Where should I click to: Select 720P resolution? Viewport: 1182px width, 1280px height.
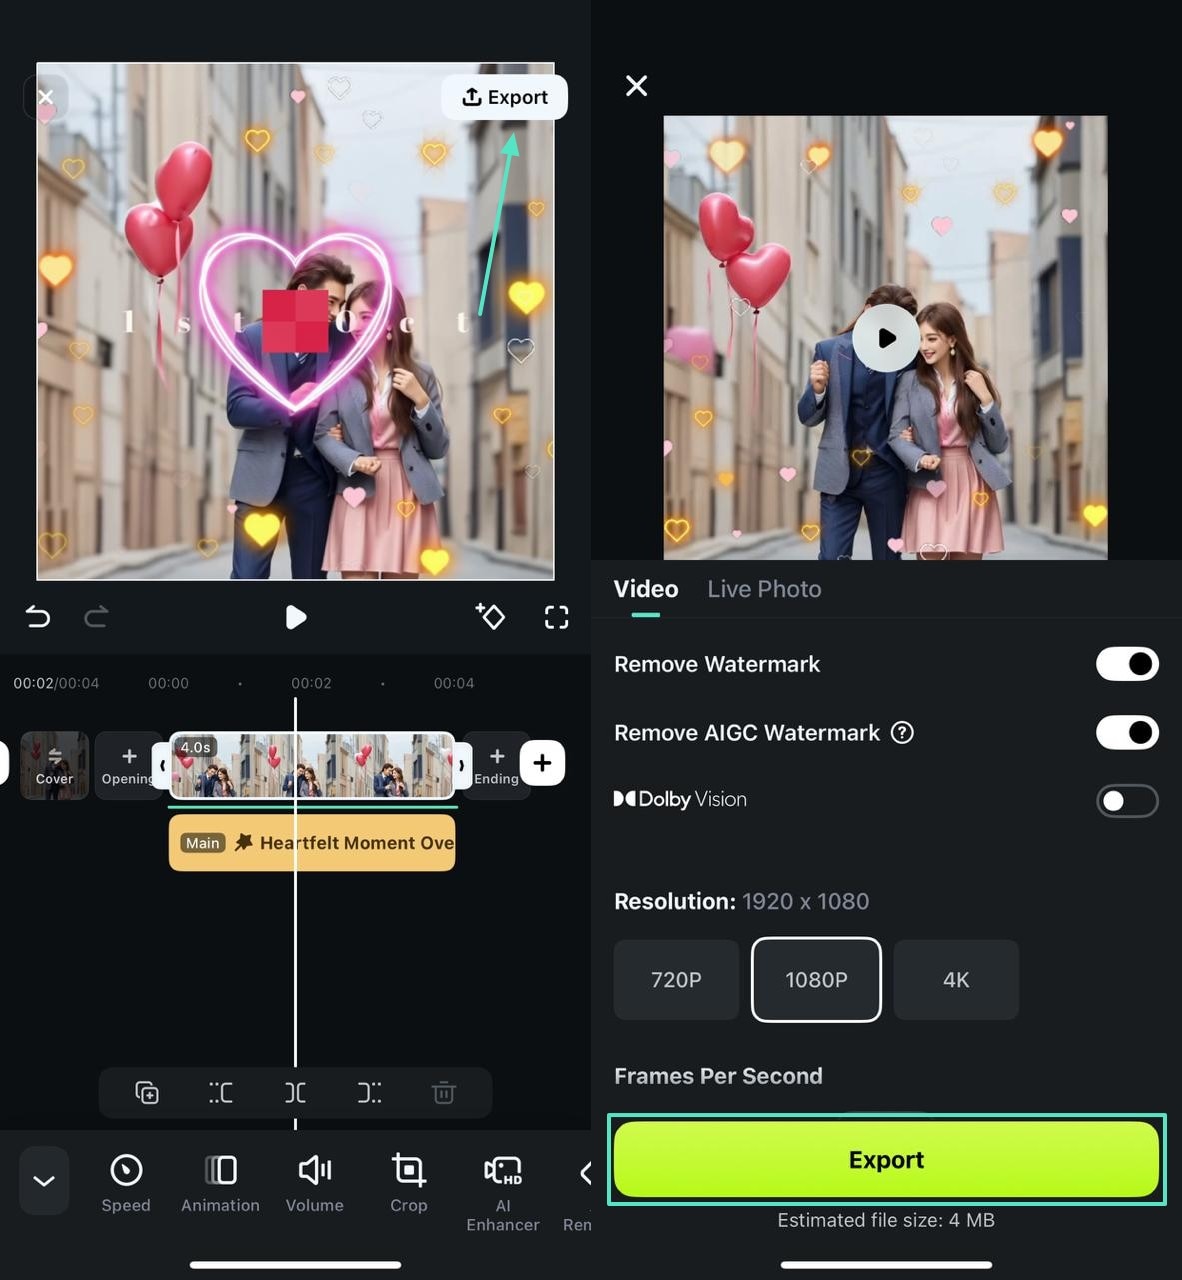pos(676,980)
